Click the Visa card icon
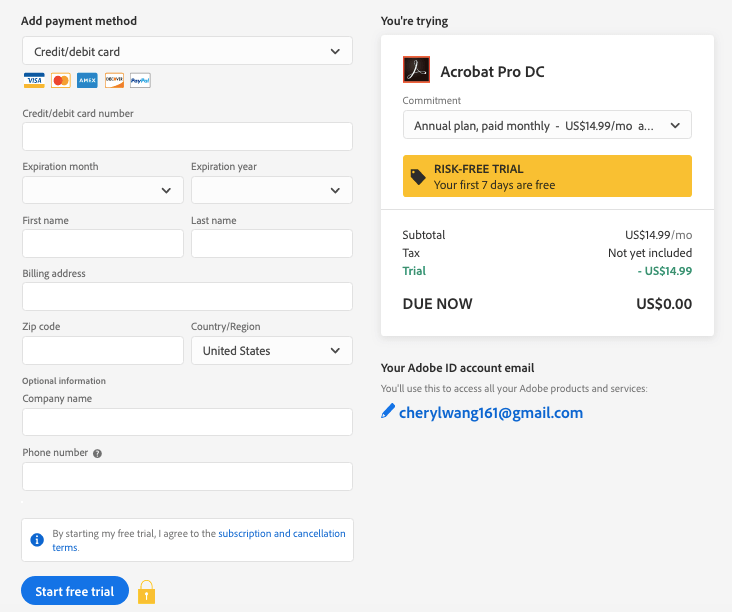This screenshot has width=732, height=612. [x=34, y=80]
